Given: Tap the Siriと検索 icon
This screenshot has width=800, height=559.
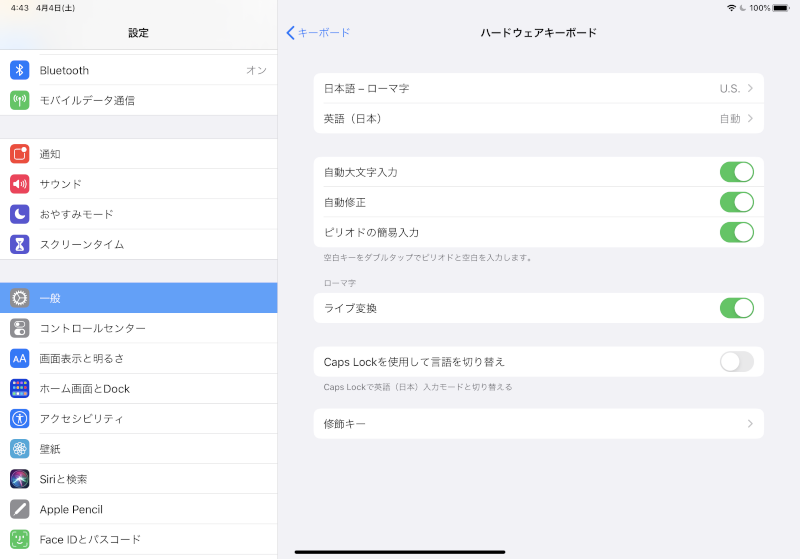Looking at the screenshot, I should pyautogui.click(x=19, y=478).
